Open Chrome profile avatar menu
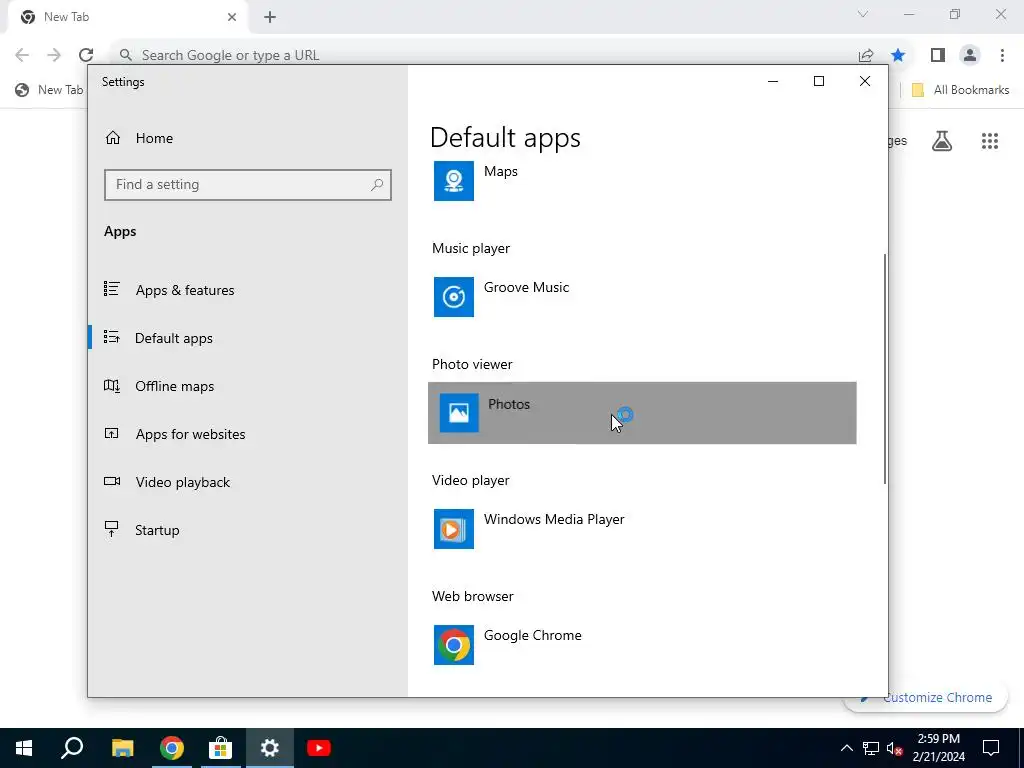Screen dimensions: 1024x768 click(x=970, y=55)
